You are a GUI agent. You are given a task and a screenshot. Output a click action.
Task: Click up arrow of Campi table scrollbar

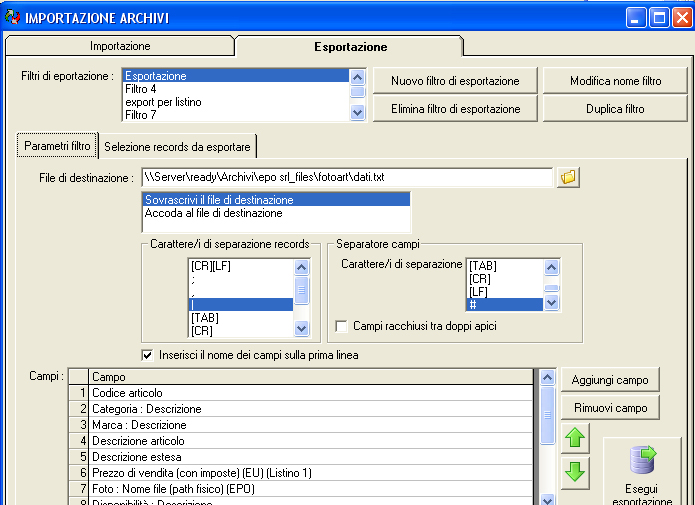(548, 377)
